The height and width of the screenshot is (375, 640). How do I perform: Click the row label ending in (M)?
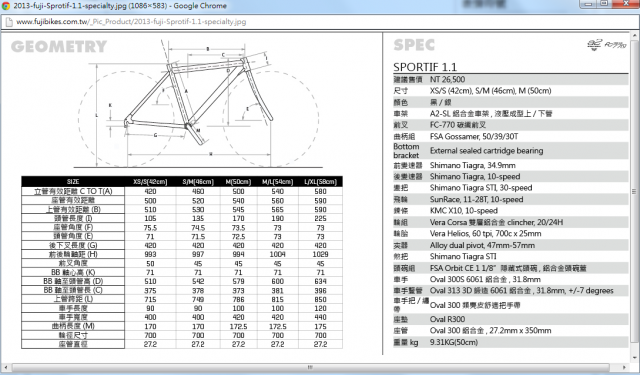click(x=73, y=326)
